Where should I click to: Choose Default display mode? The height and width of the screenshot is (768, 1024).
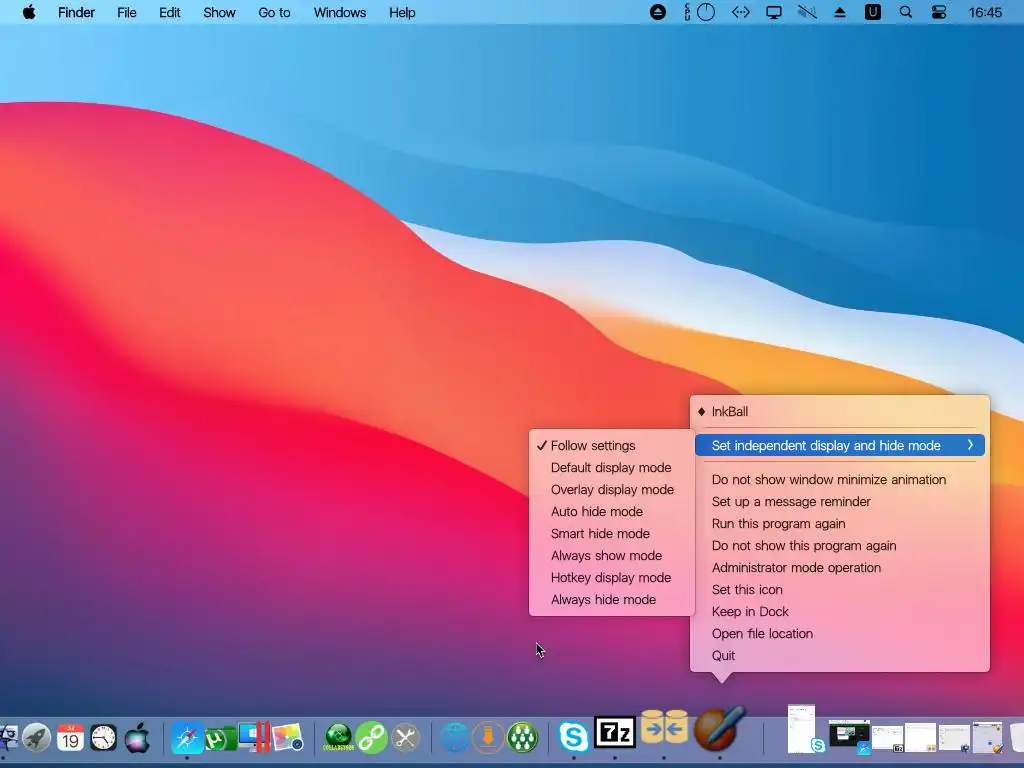(612, 468)
